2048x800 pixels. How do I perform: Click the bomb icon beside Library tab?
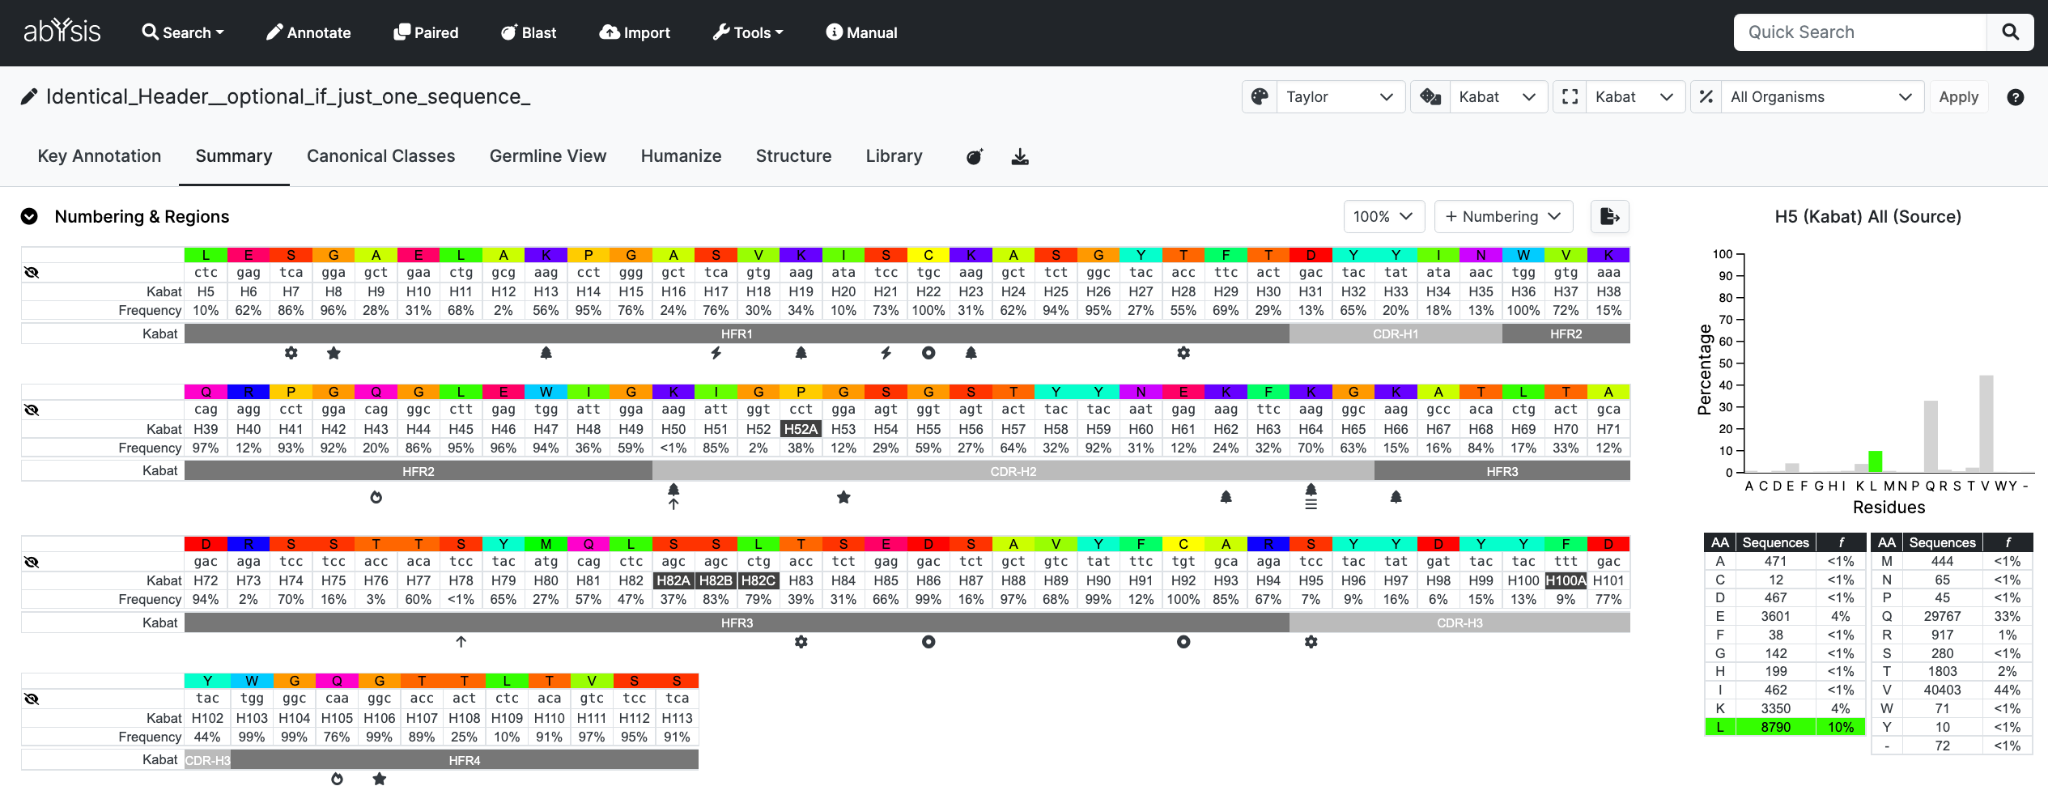974,157
